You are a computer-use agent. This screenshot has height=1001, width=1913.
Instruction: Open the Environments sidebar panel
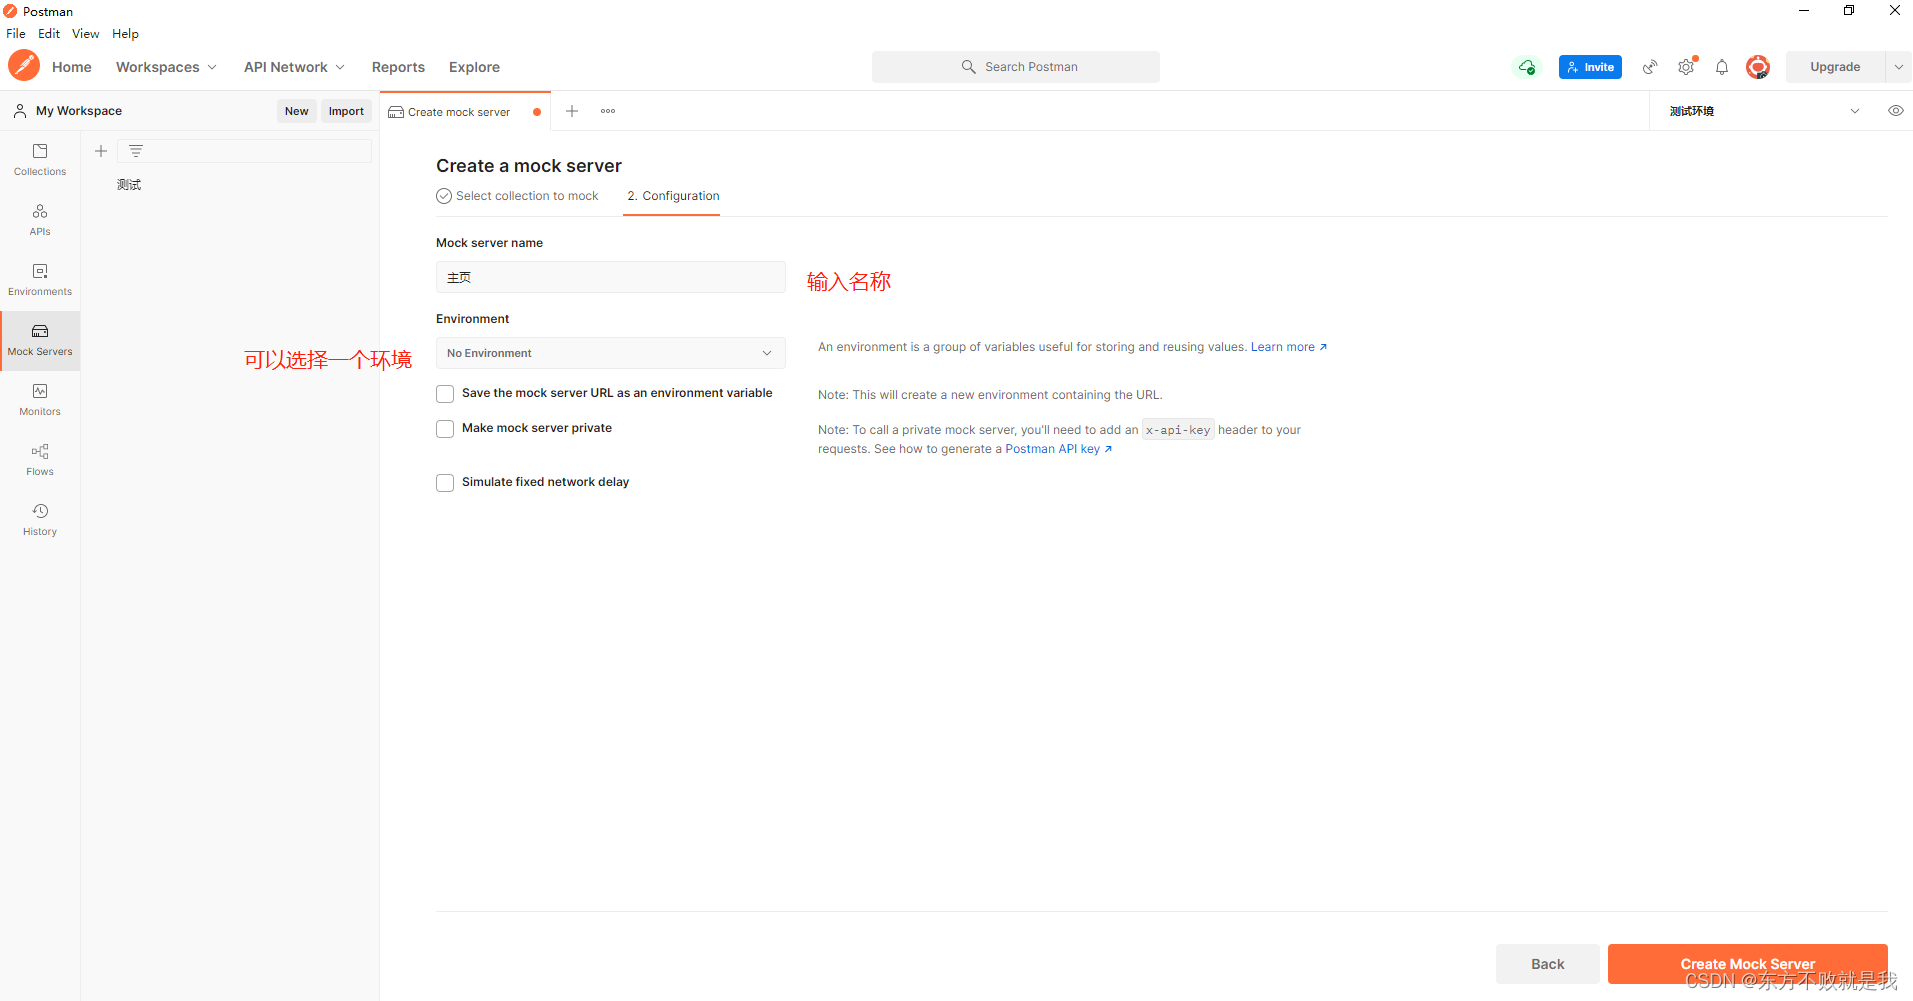(x=39, y=280)
